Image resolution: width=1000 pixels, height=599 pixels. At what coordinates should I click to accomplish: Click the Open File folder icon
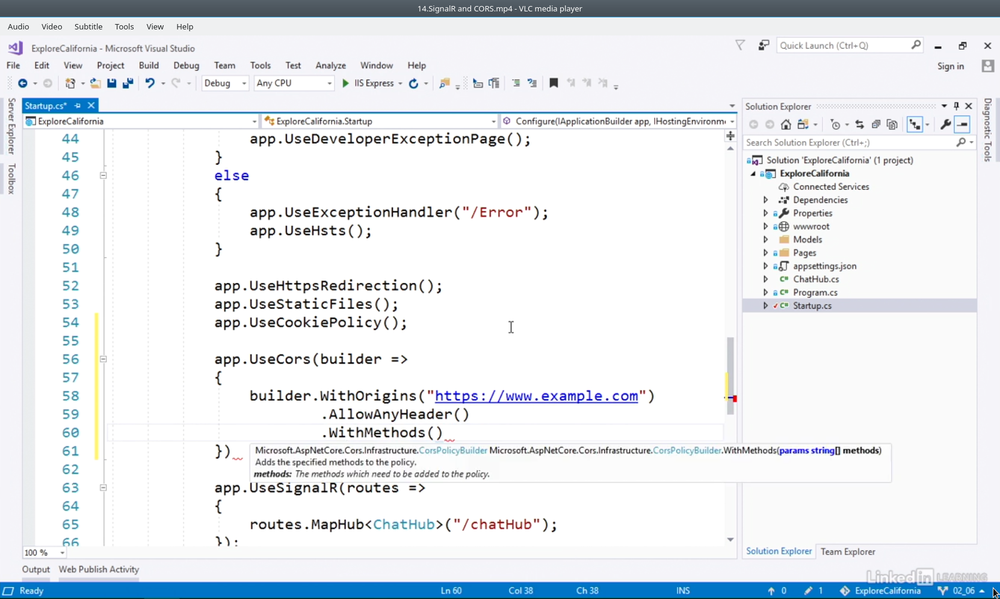[x=95, y=83]
